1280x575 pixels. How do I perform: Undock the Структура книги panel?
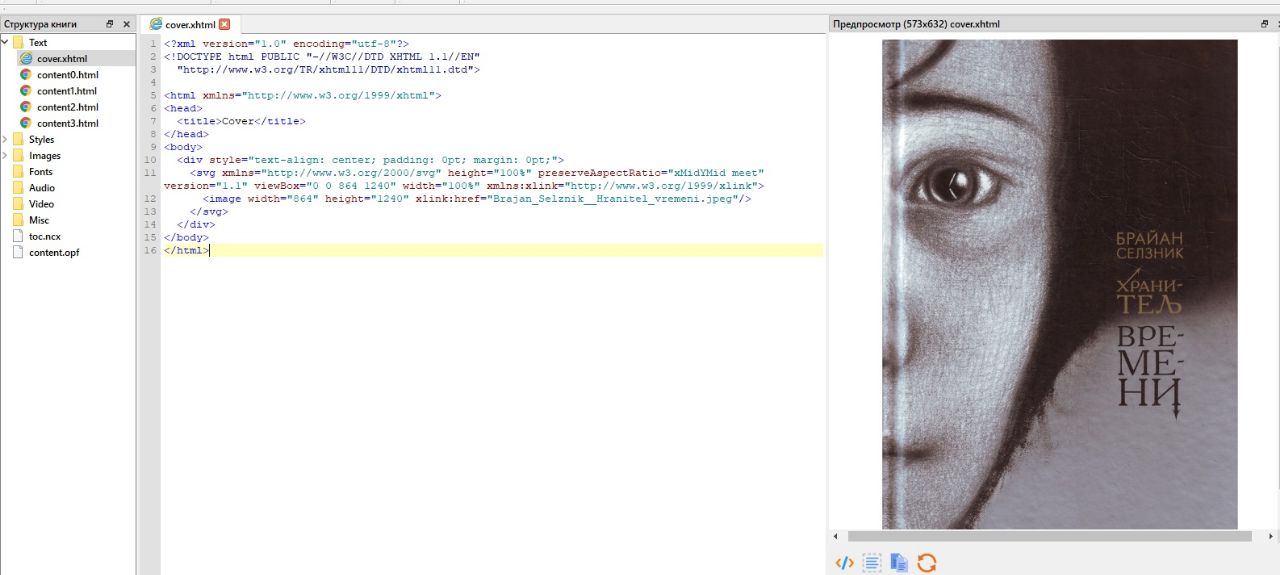pos(110,23)
